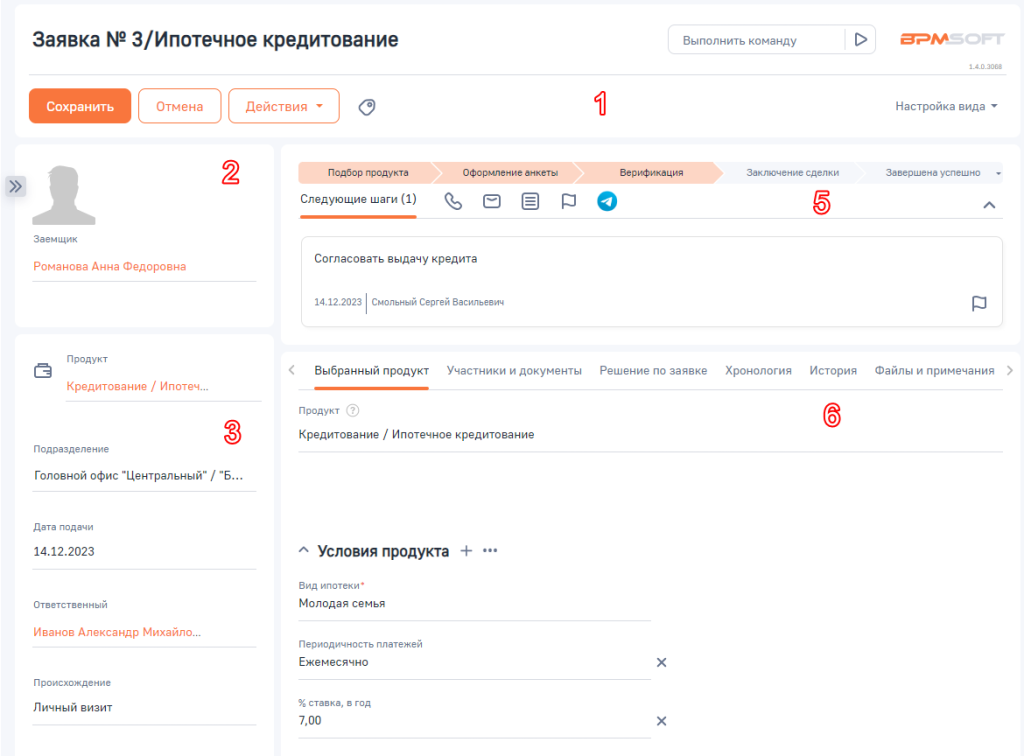
Task: Click the feed/notes icon next to the envelope
Action: pos(530,200)
